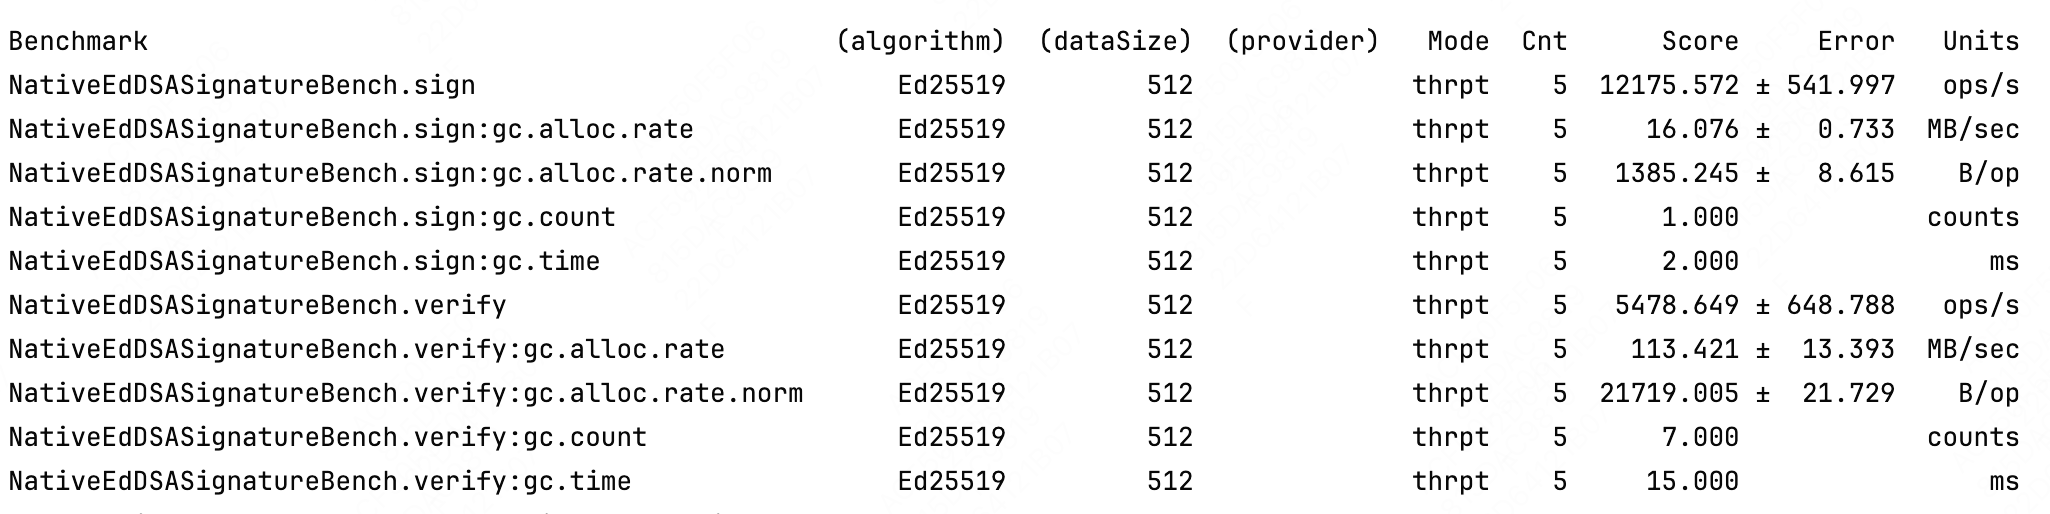Click the score value 5478.649
The height and width of the screenshot is (514, 2050).
[x=1677, y=305]
